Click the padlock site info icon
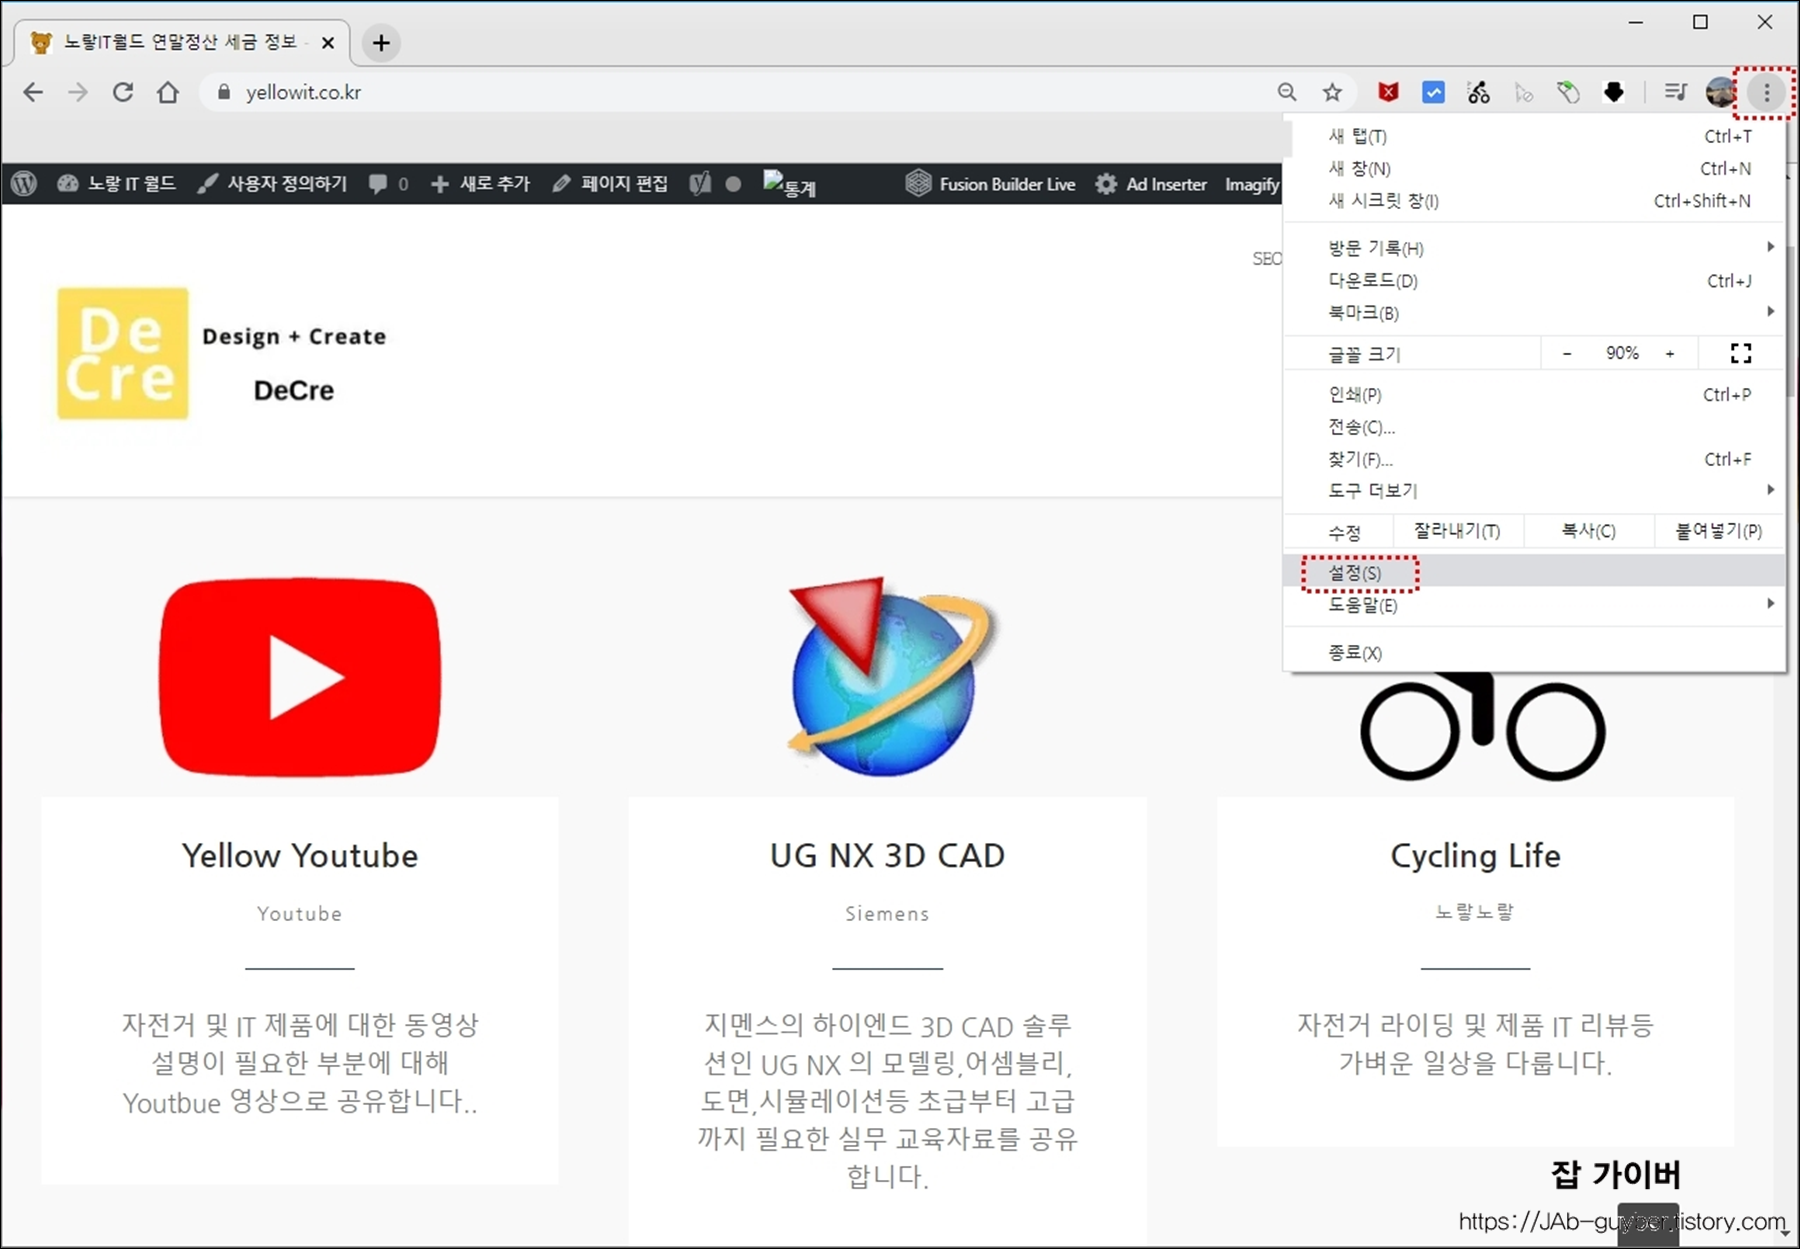Screen dimensions: 1800x1249 coord(224,92)
